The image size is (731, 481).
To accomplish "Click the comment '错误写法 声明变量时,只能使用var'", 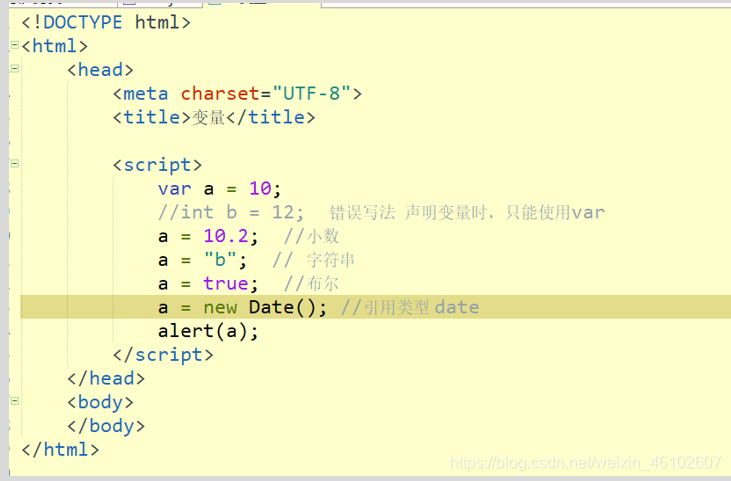I will (x=467, y=213).
